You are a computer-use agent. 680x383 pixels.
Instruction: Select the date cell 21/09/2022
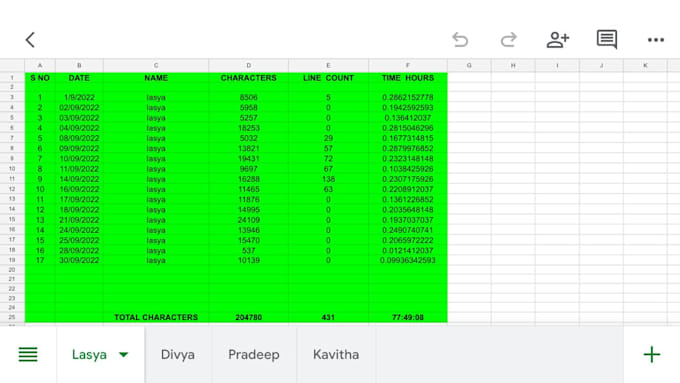79,220
